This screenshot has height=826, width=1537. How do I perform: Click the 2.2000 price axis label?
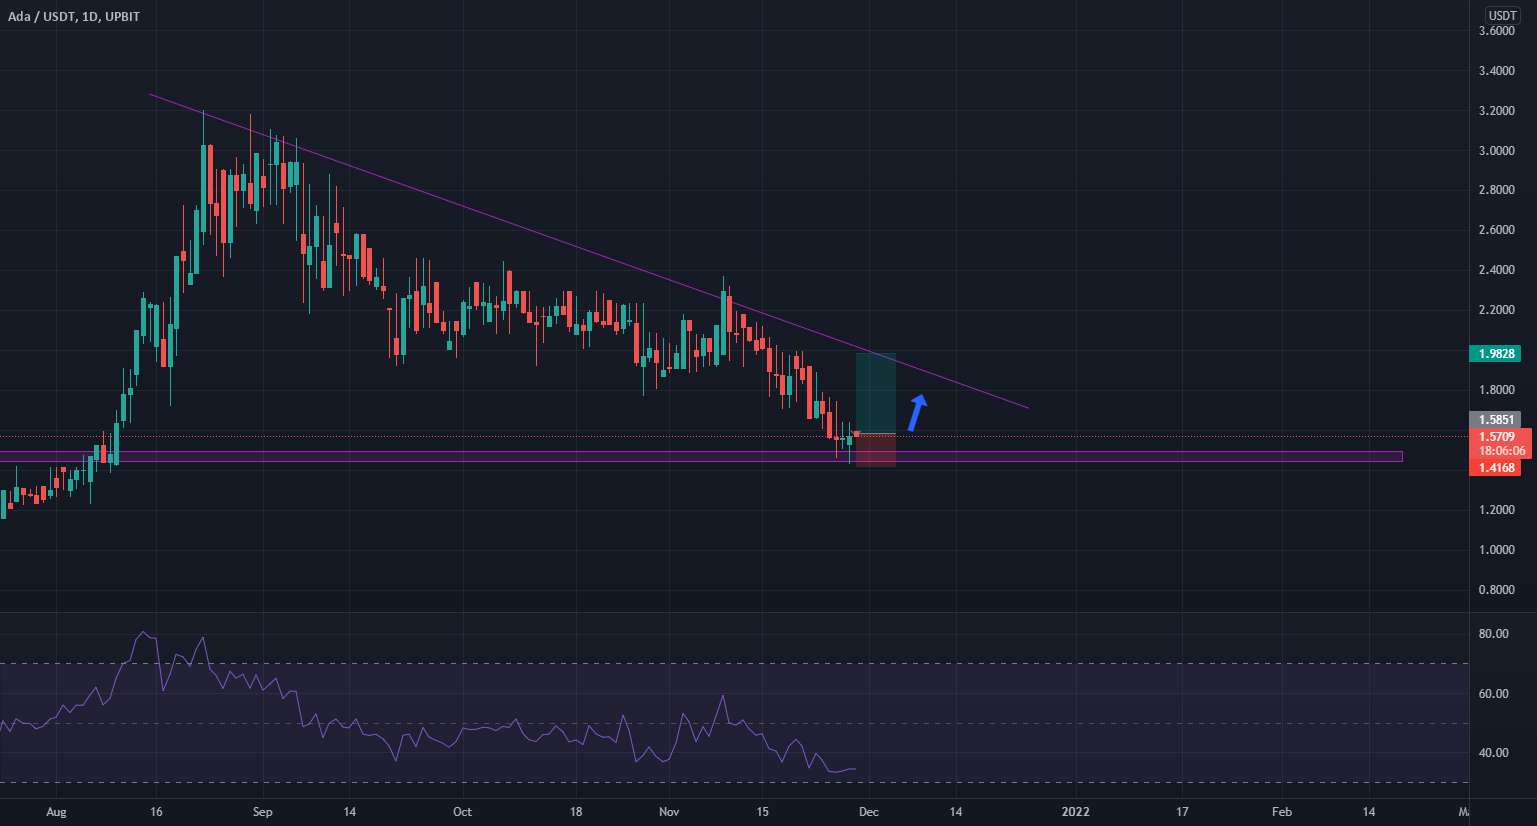pyautogui.click(x=1497, y=310)
